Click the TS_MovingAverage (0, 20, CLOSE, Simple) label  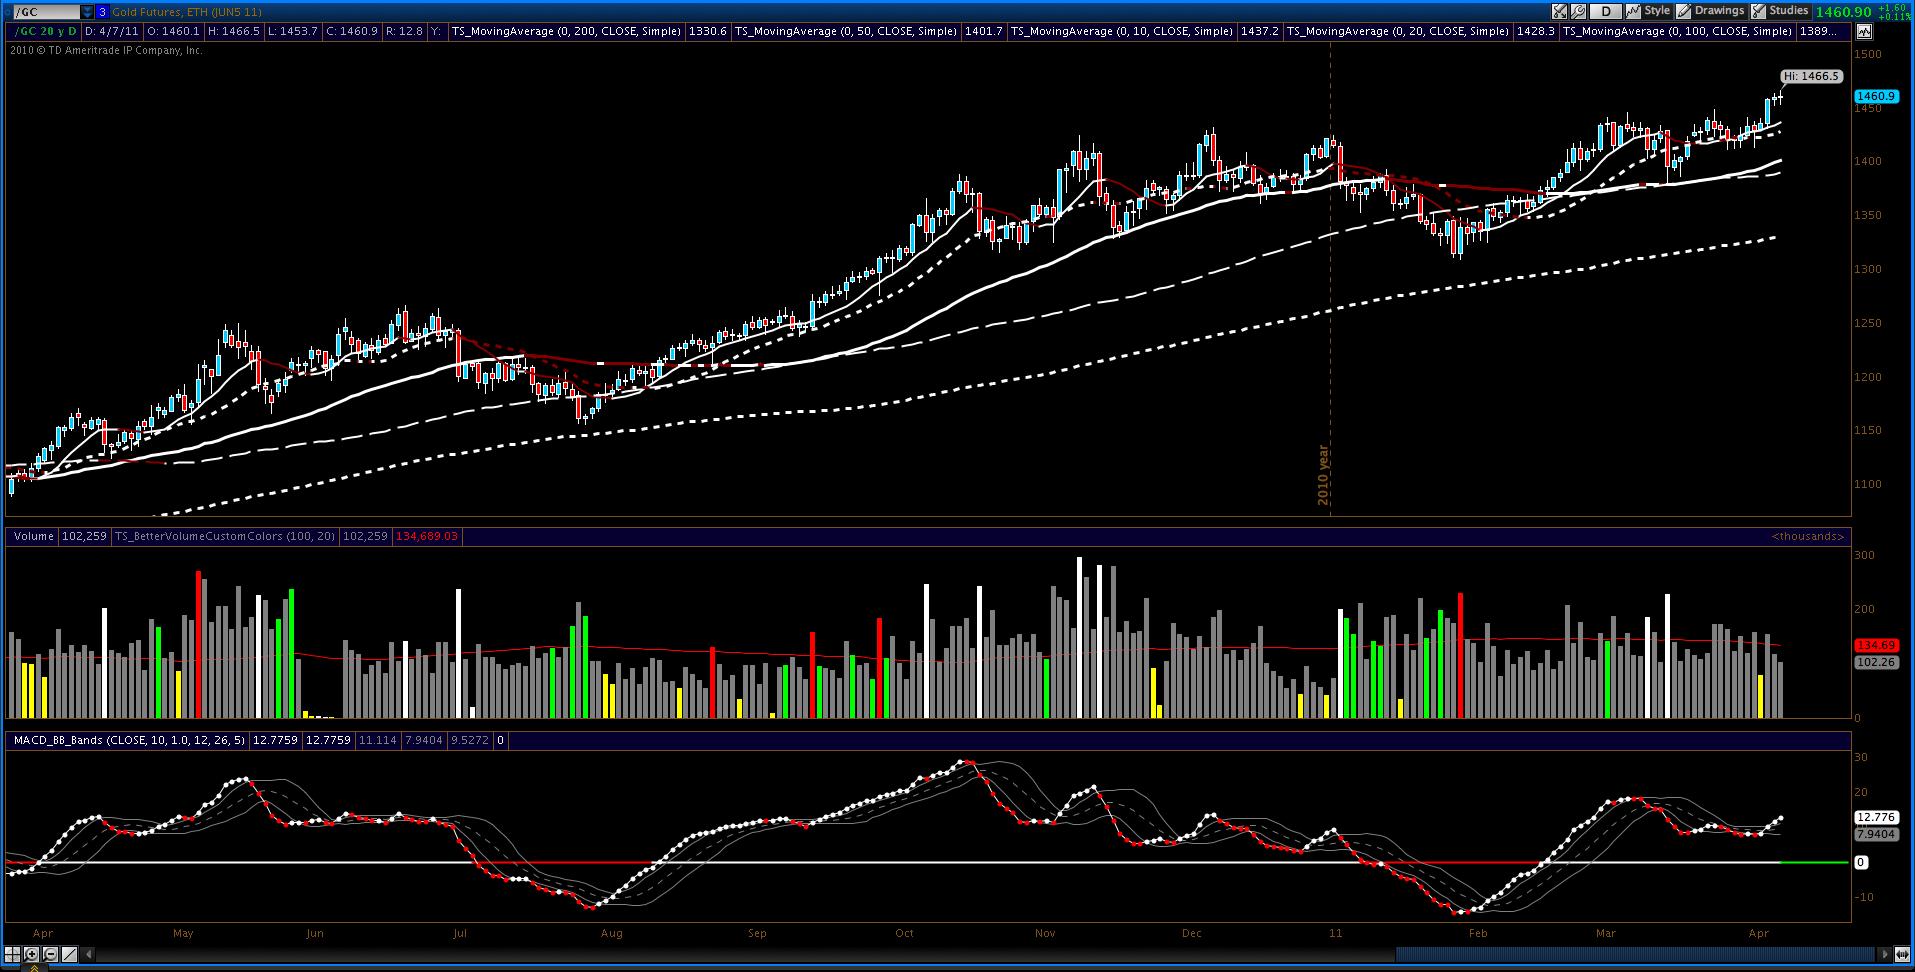pos(1398,31)
